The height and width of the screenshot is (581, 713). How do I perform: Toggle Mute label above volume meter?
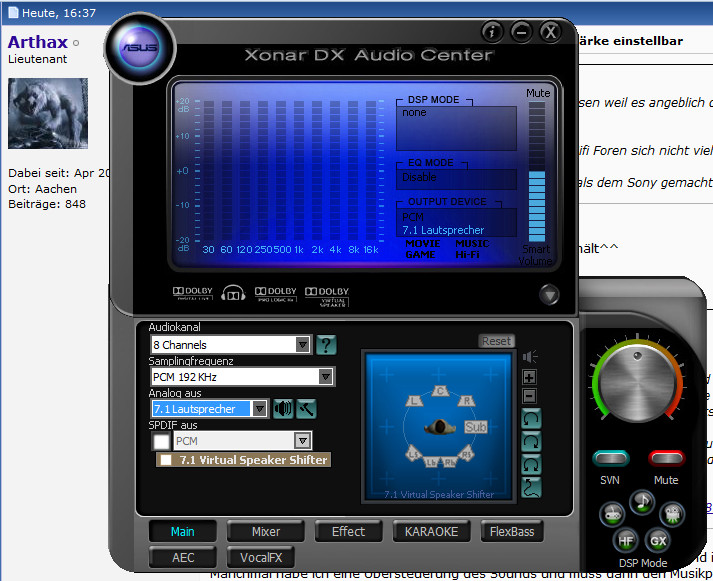[x=538, y=93]
